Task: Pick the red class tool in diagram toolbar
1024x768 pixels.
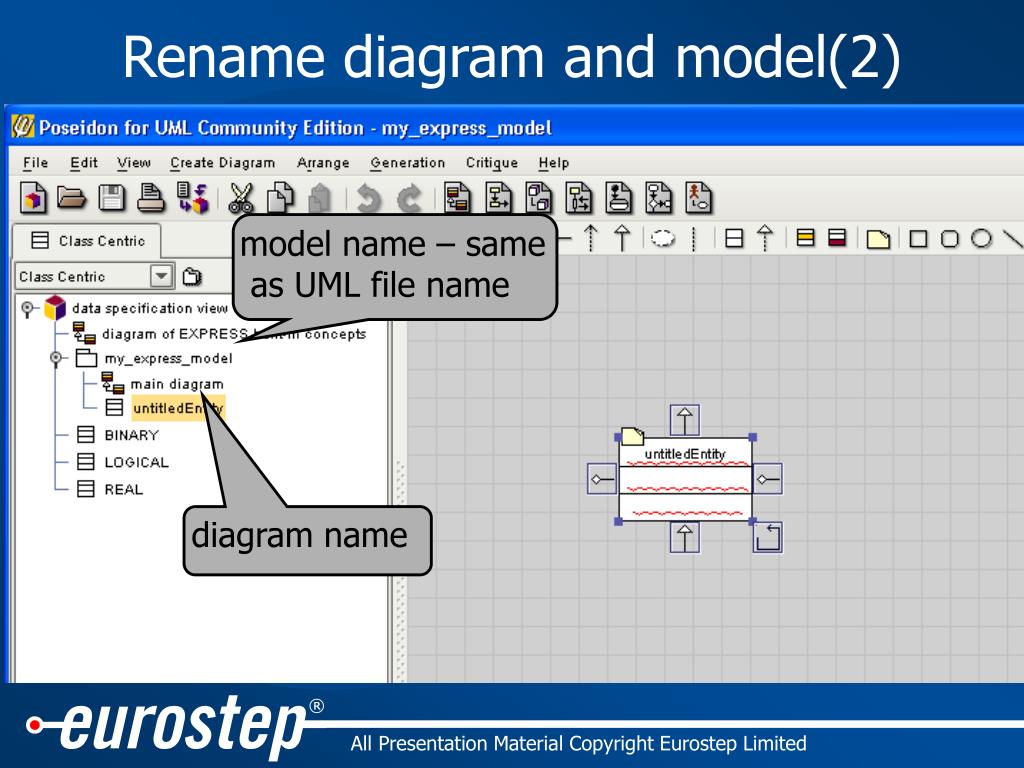Action: click(837, 238)
